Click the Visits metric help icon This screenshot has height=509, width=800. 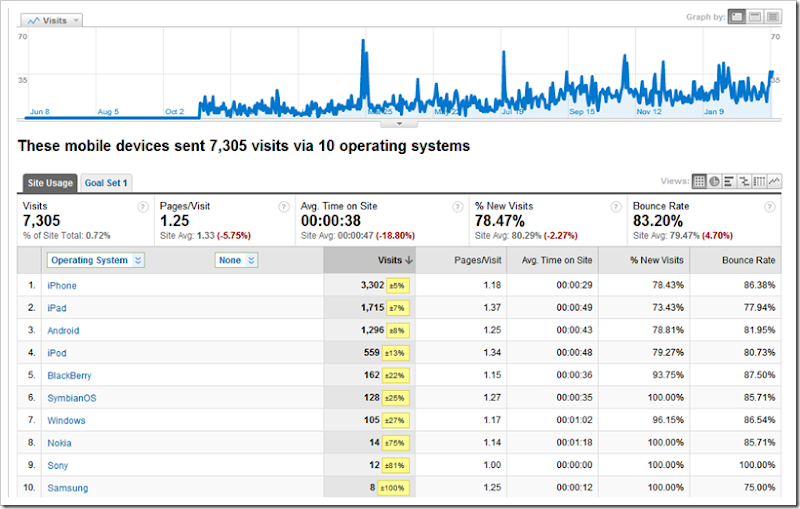141,207
